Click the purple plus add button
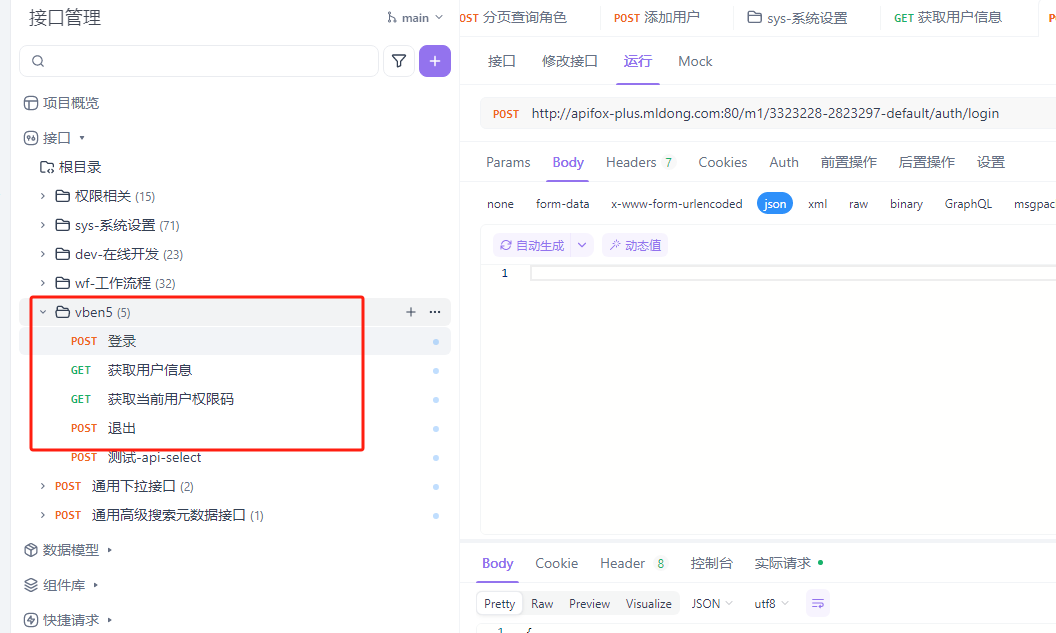 pos(435,61)
